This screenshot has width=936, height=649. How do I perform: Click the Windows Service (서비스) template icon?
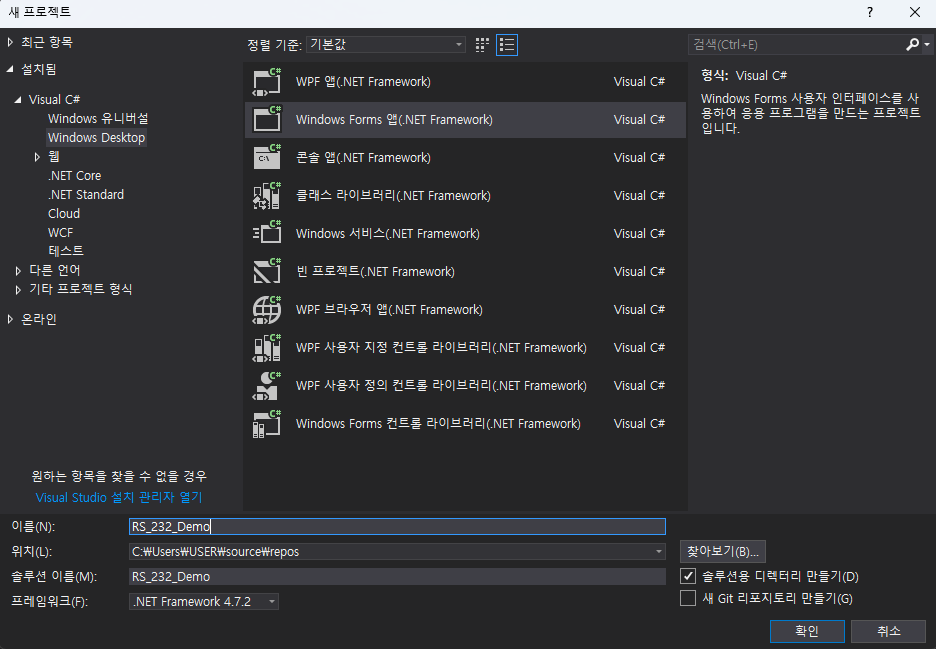(266, 233)
